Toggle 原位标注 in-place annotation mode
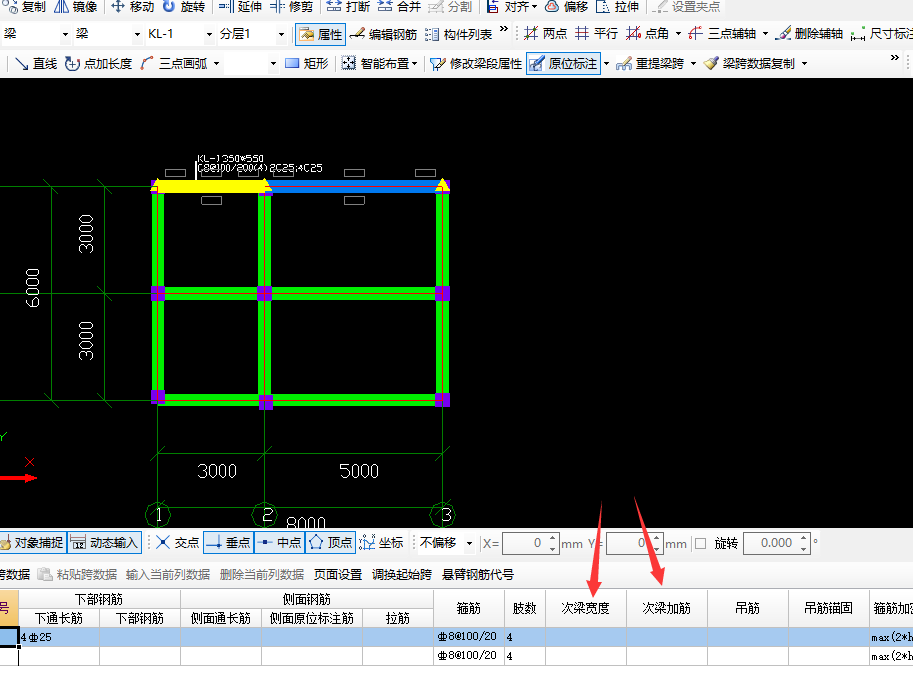This screenshot has height=690, width=913. 563,63
